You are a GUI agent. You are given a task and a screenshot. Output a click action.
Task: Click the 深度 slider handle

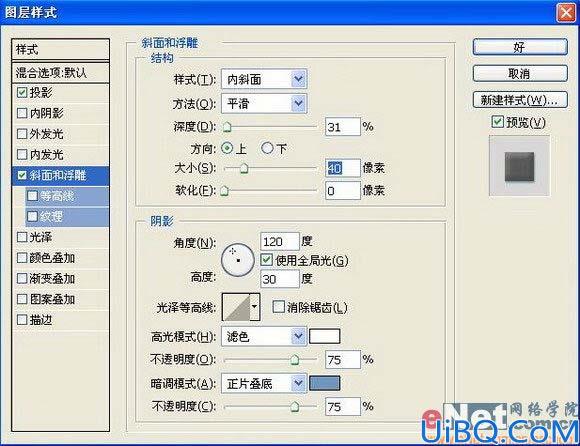click(x=227, y=127)
